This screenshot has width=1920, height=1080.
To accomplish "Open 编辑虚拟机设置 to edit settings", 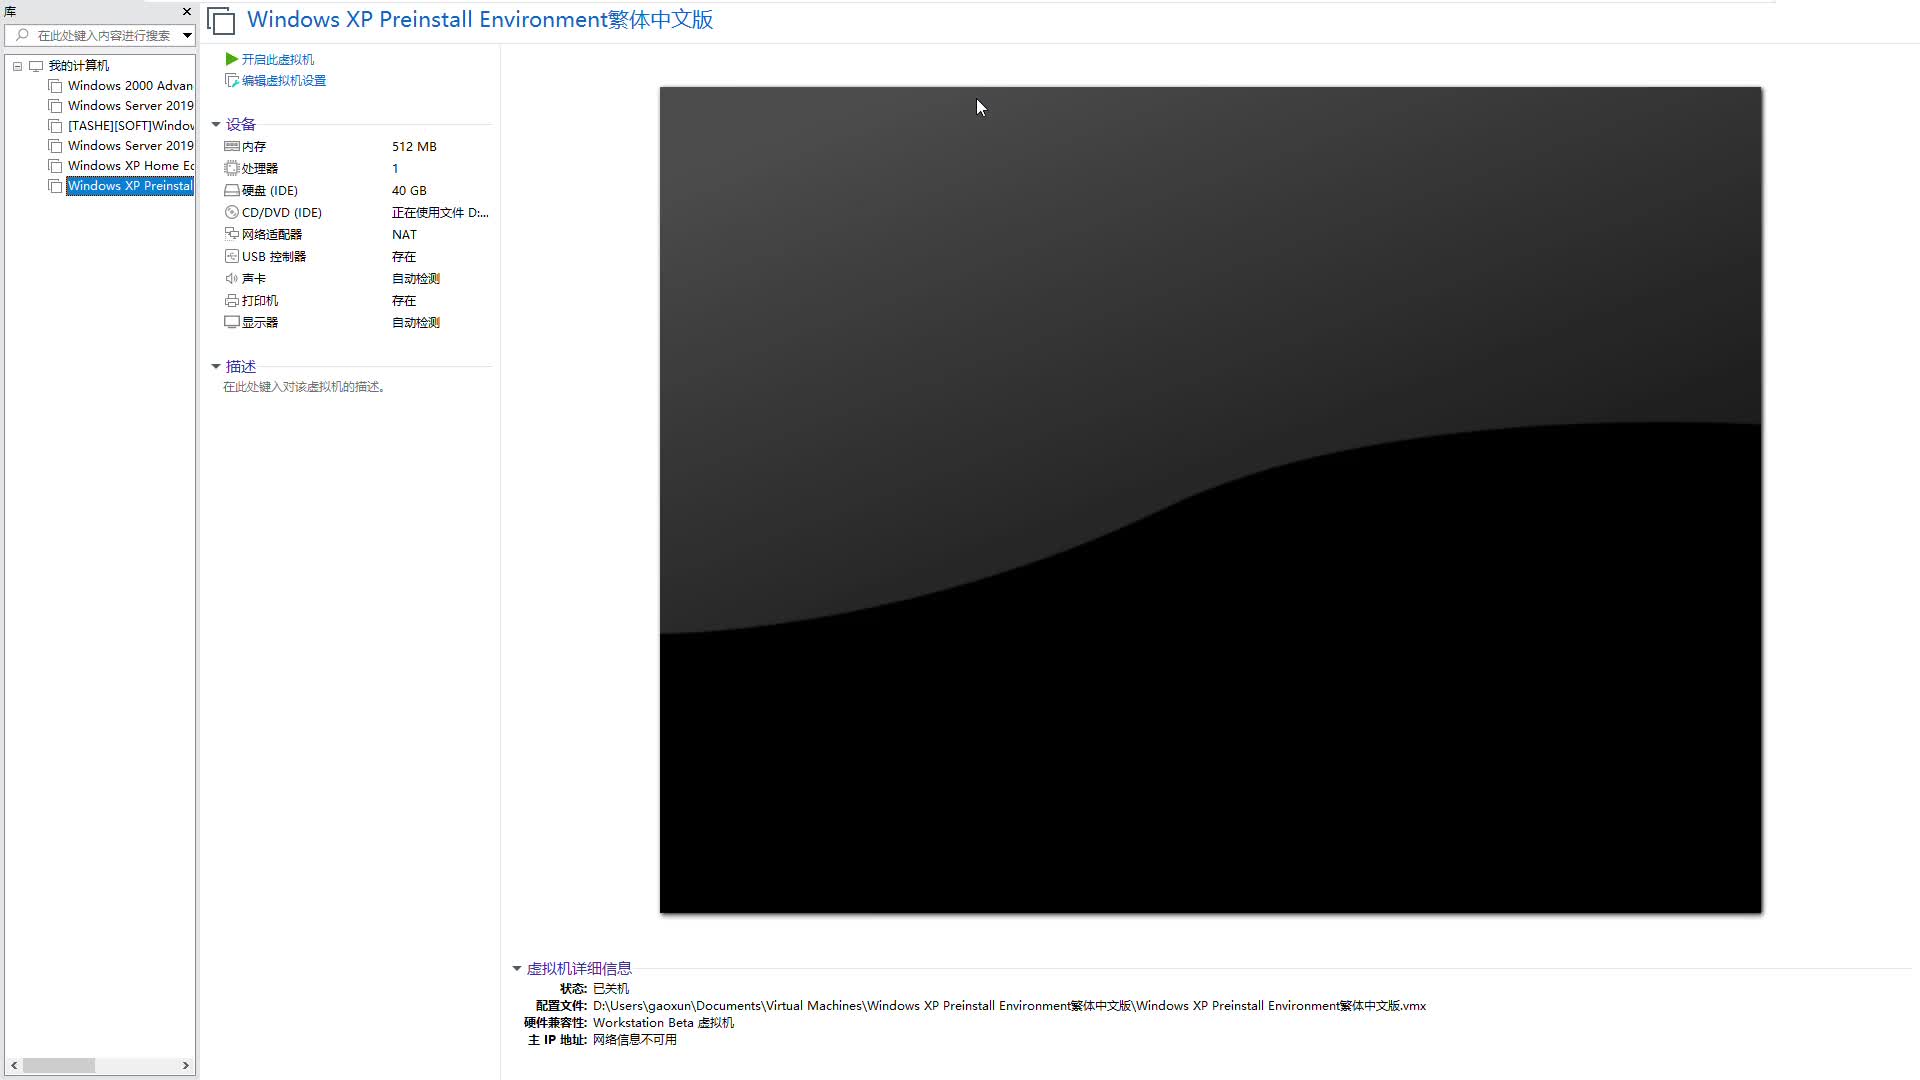I will tap(283, 80).
